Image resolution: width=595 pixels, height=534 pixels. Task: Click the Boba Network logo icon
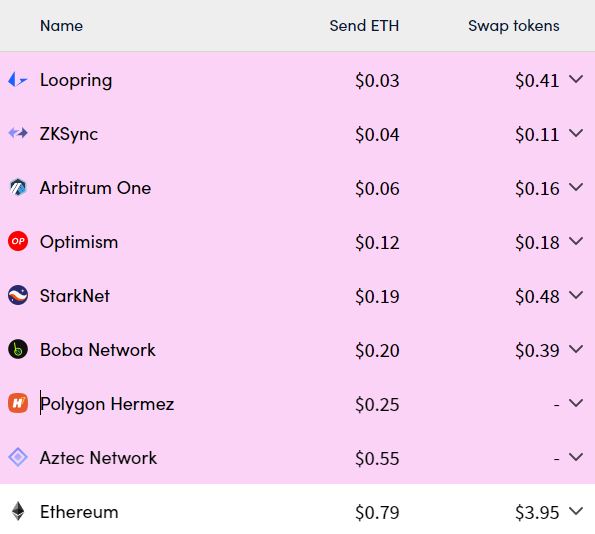(18, 349)
